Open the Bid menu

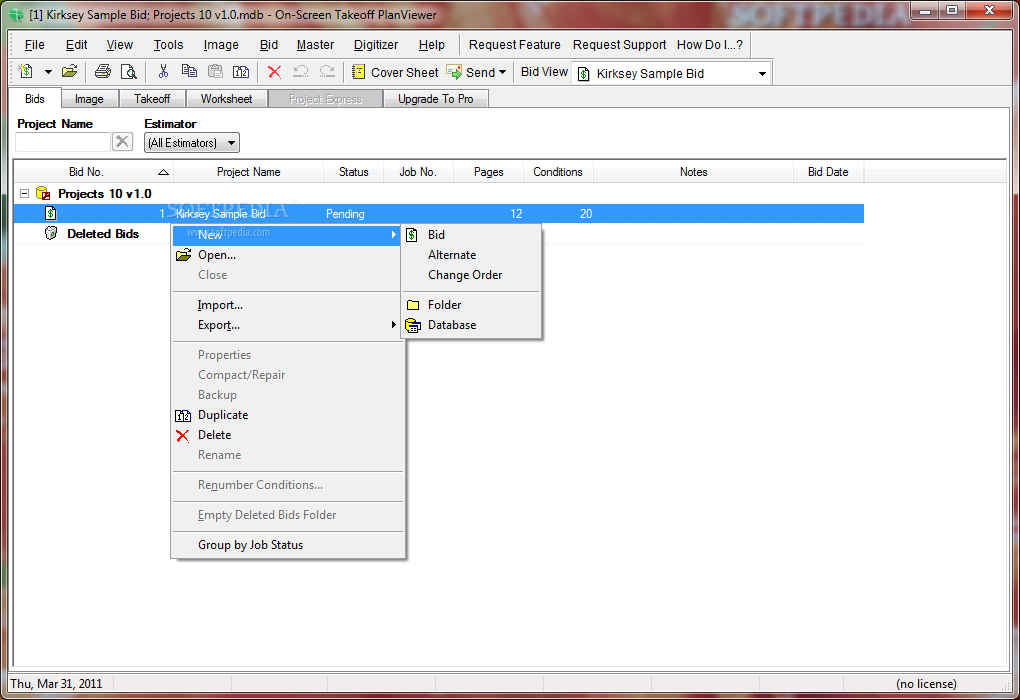point(269,45)
